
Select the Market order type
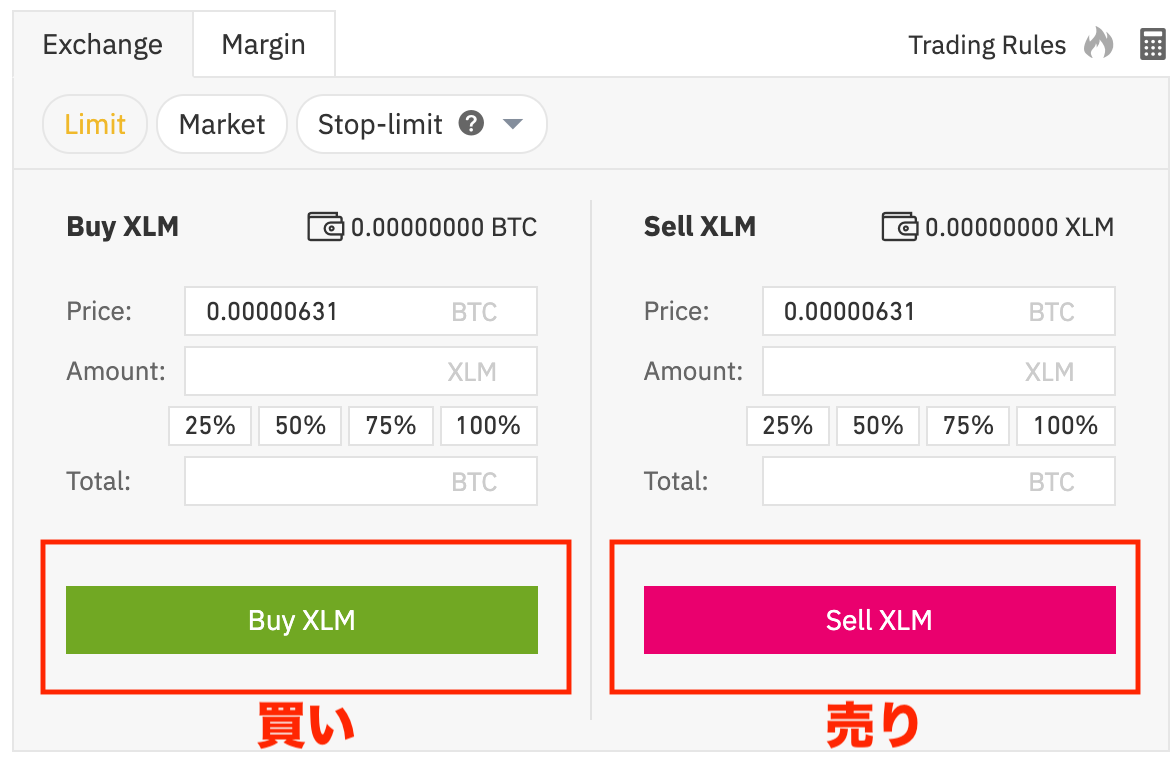pyautogui.click(x=221, y=124)
